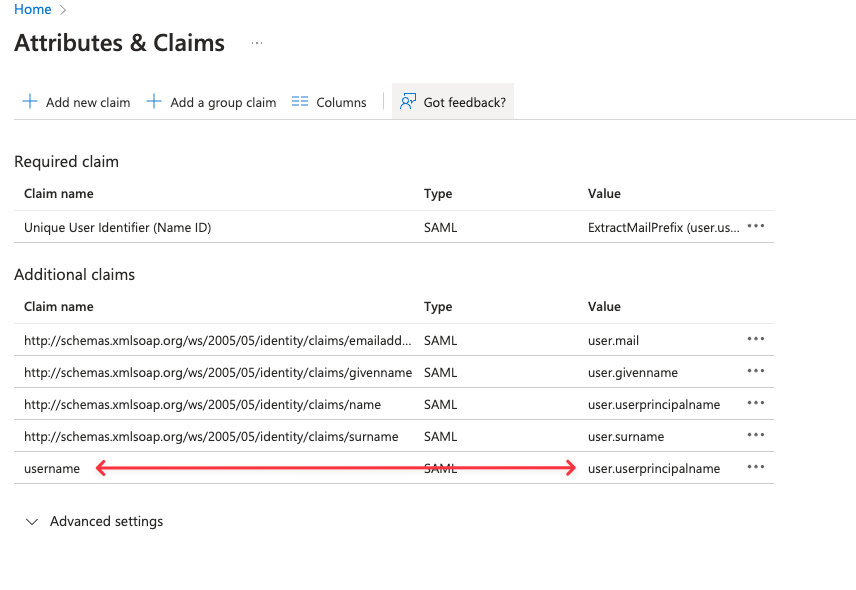The height and width of the screenshot is (590, 856).
Task: Go to the Home breadcrumb link
Action: pyautogui.click(x=33, y=10)
